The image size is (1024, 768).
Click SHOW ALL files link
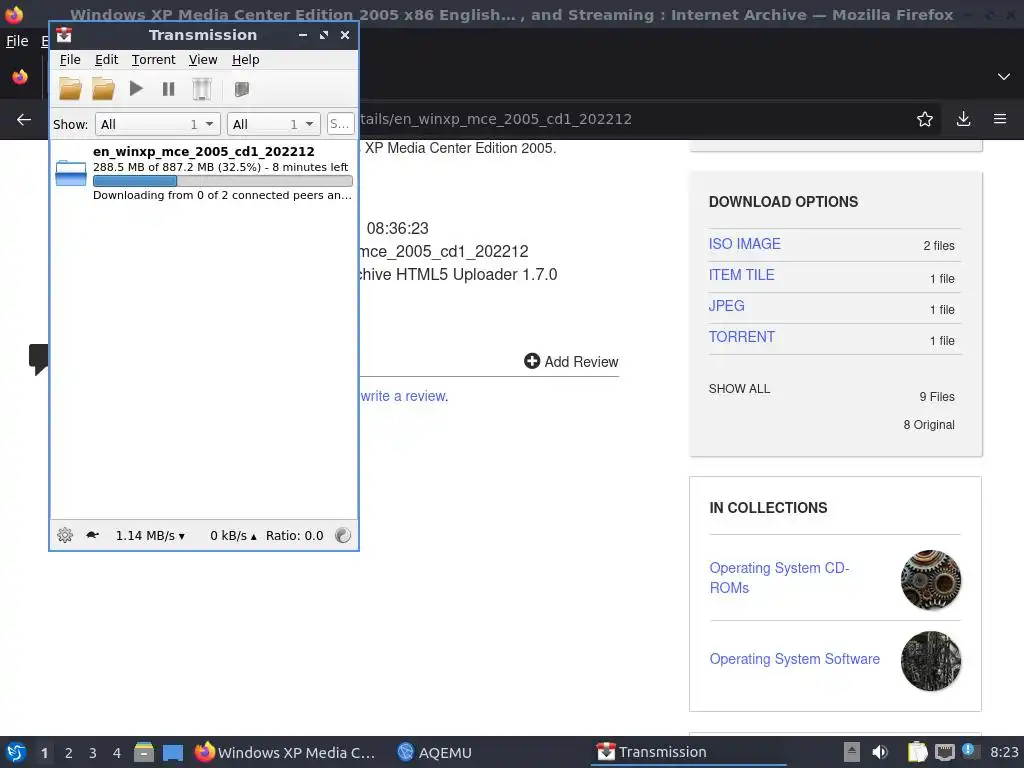(739, 389)
